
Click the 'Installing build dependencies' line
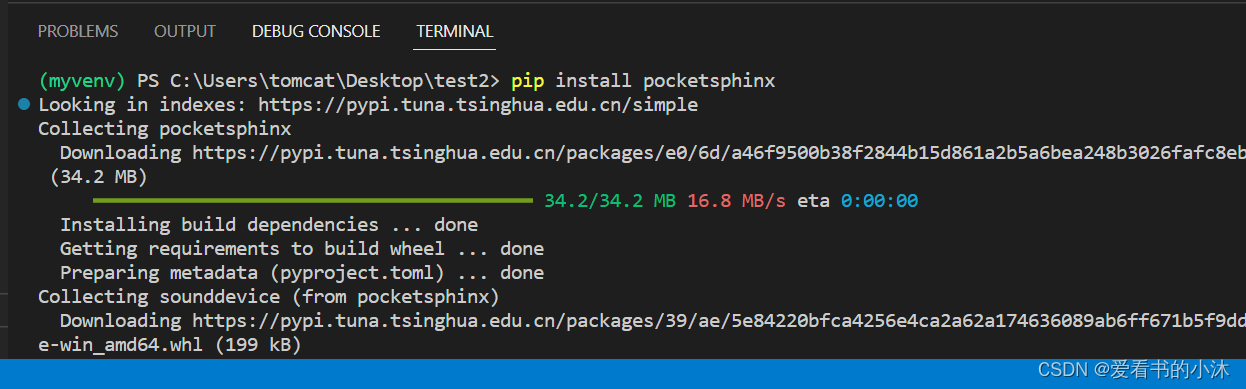coord(269,224)
